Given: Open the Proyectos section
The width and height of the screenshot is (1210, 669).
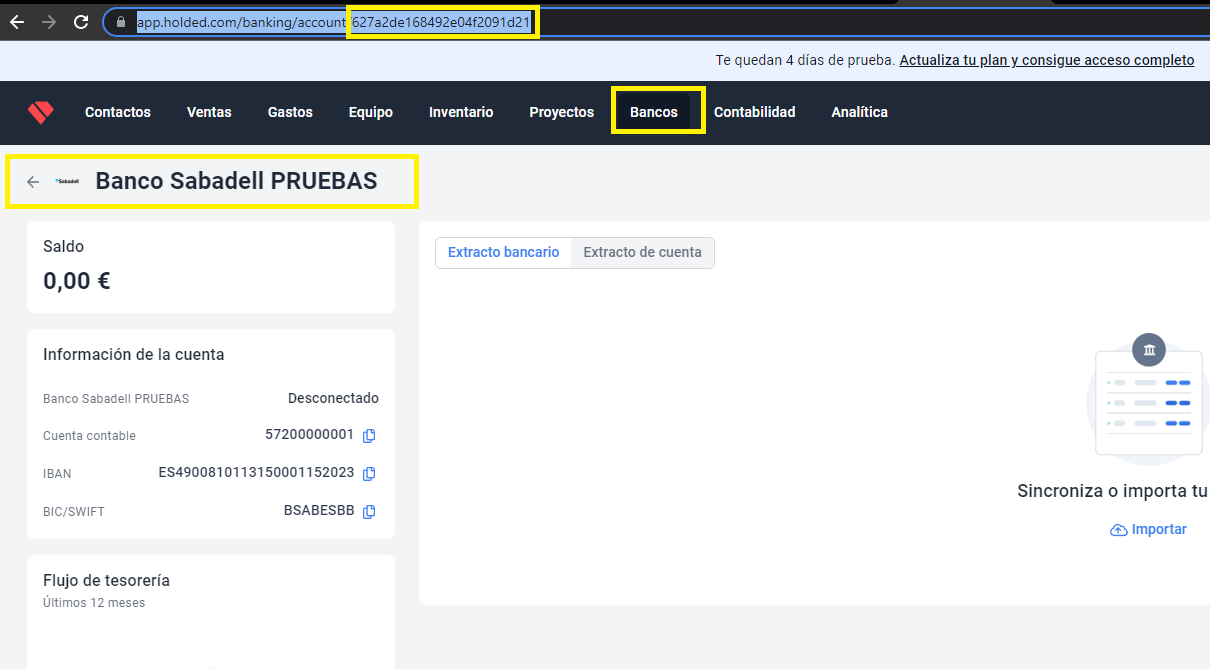Looking at the screenshot, I should pos(562,112).
